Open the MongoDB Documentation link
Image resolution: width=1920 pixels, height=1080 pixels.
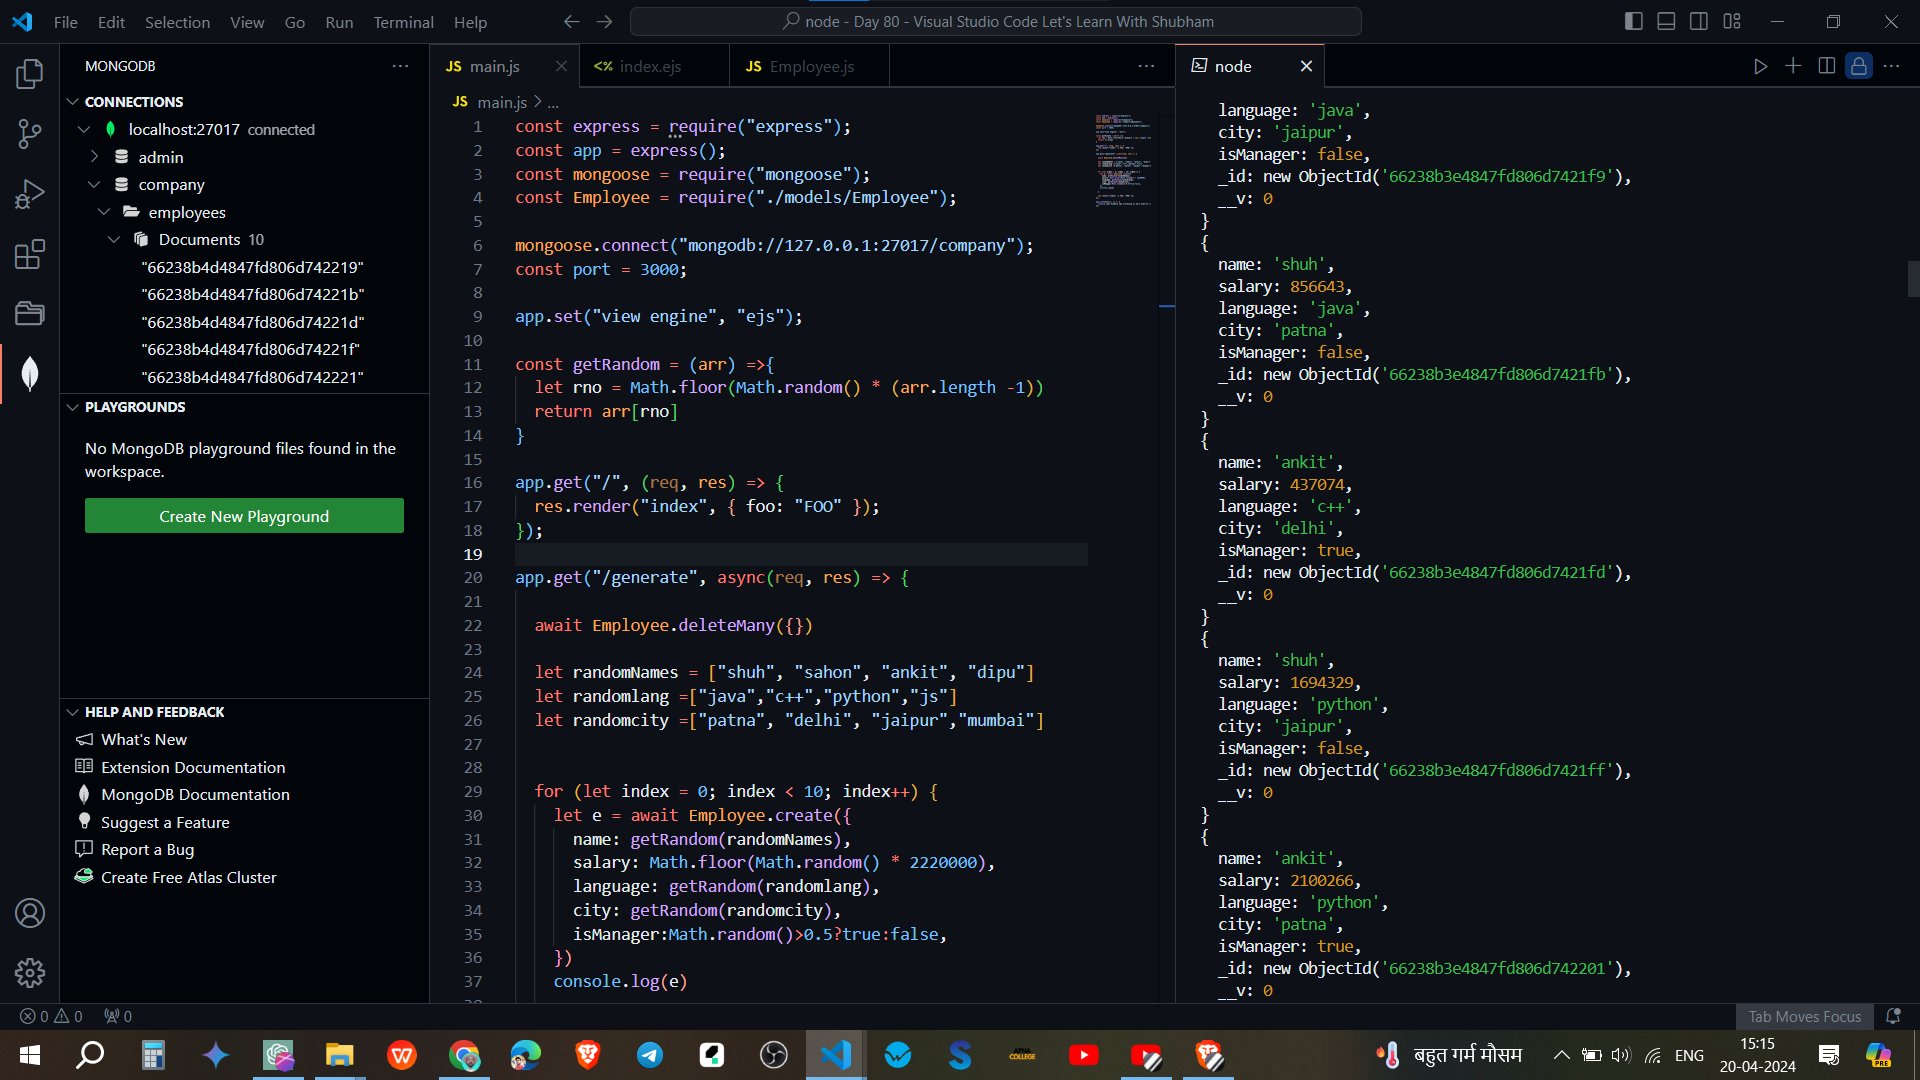(195, 794)
